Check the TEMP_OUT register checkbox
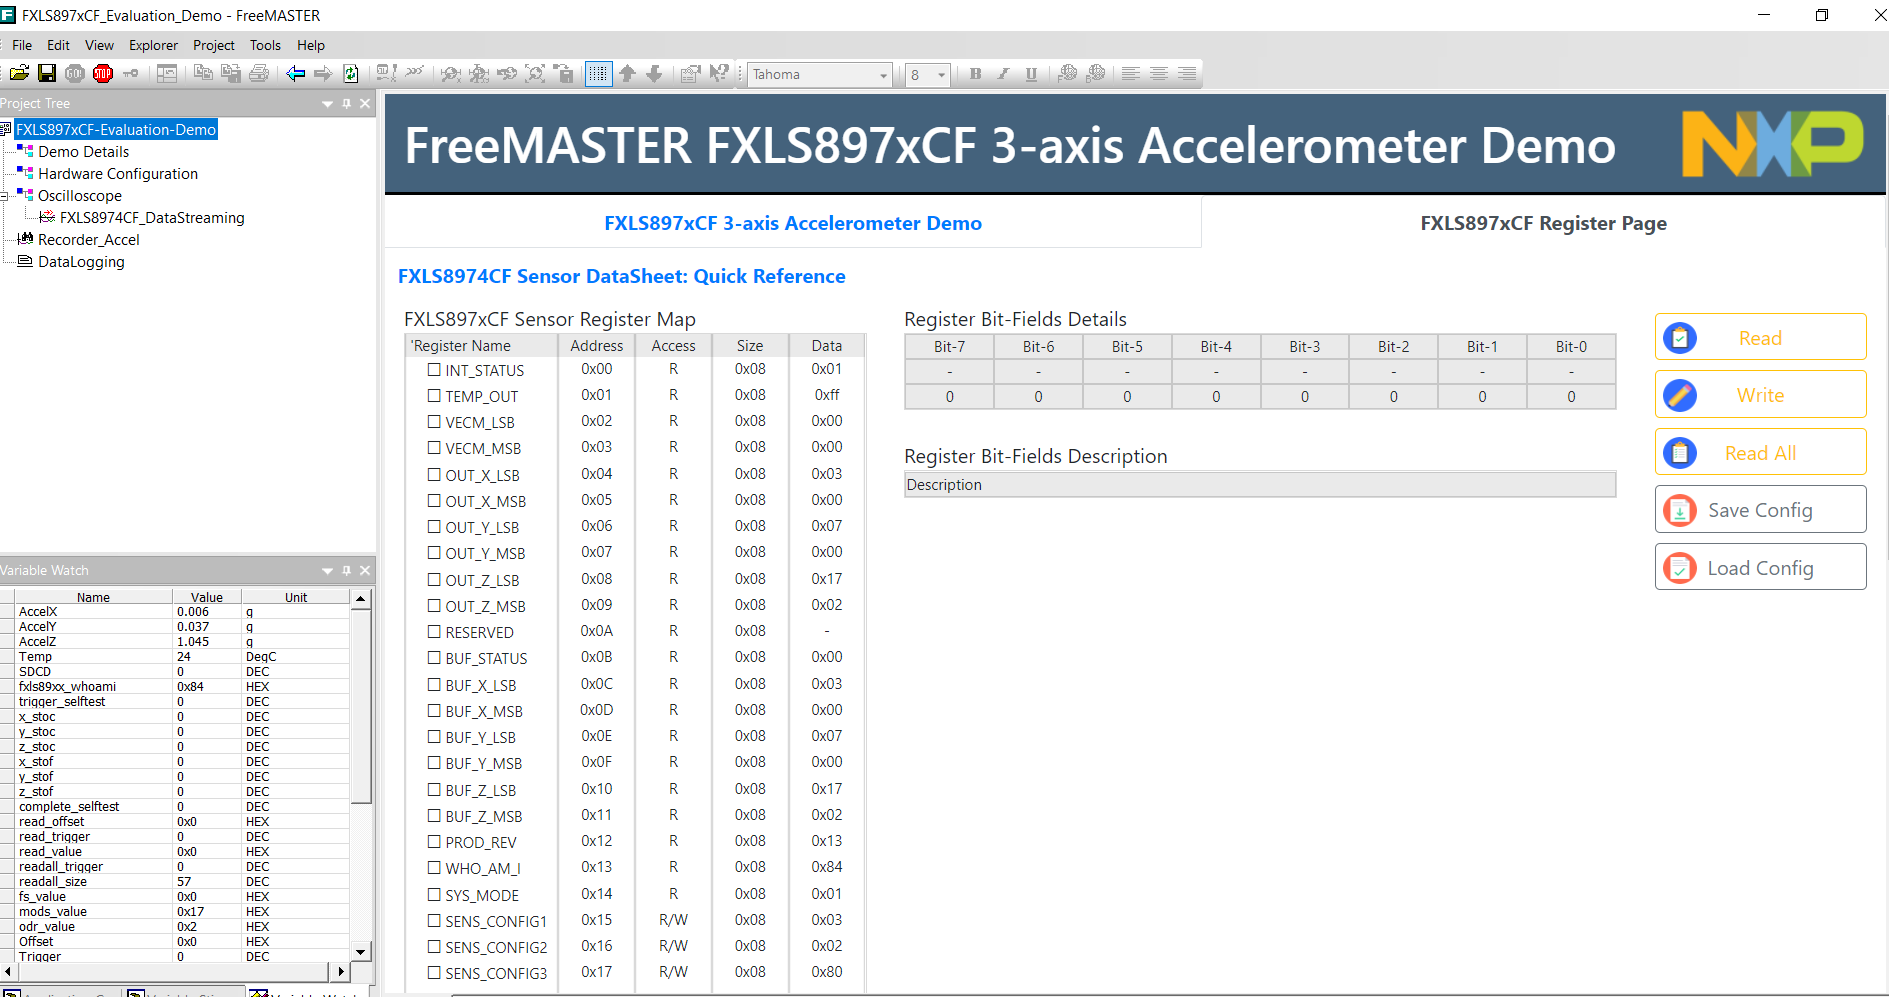Screen dimensions: 1889x997 click(x=434, y=395)
